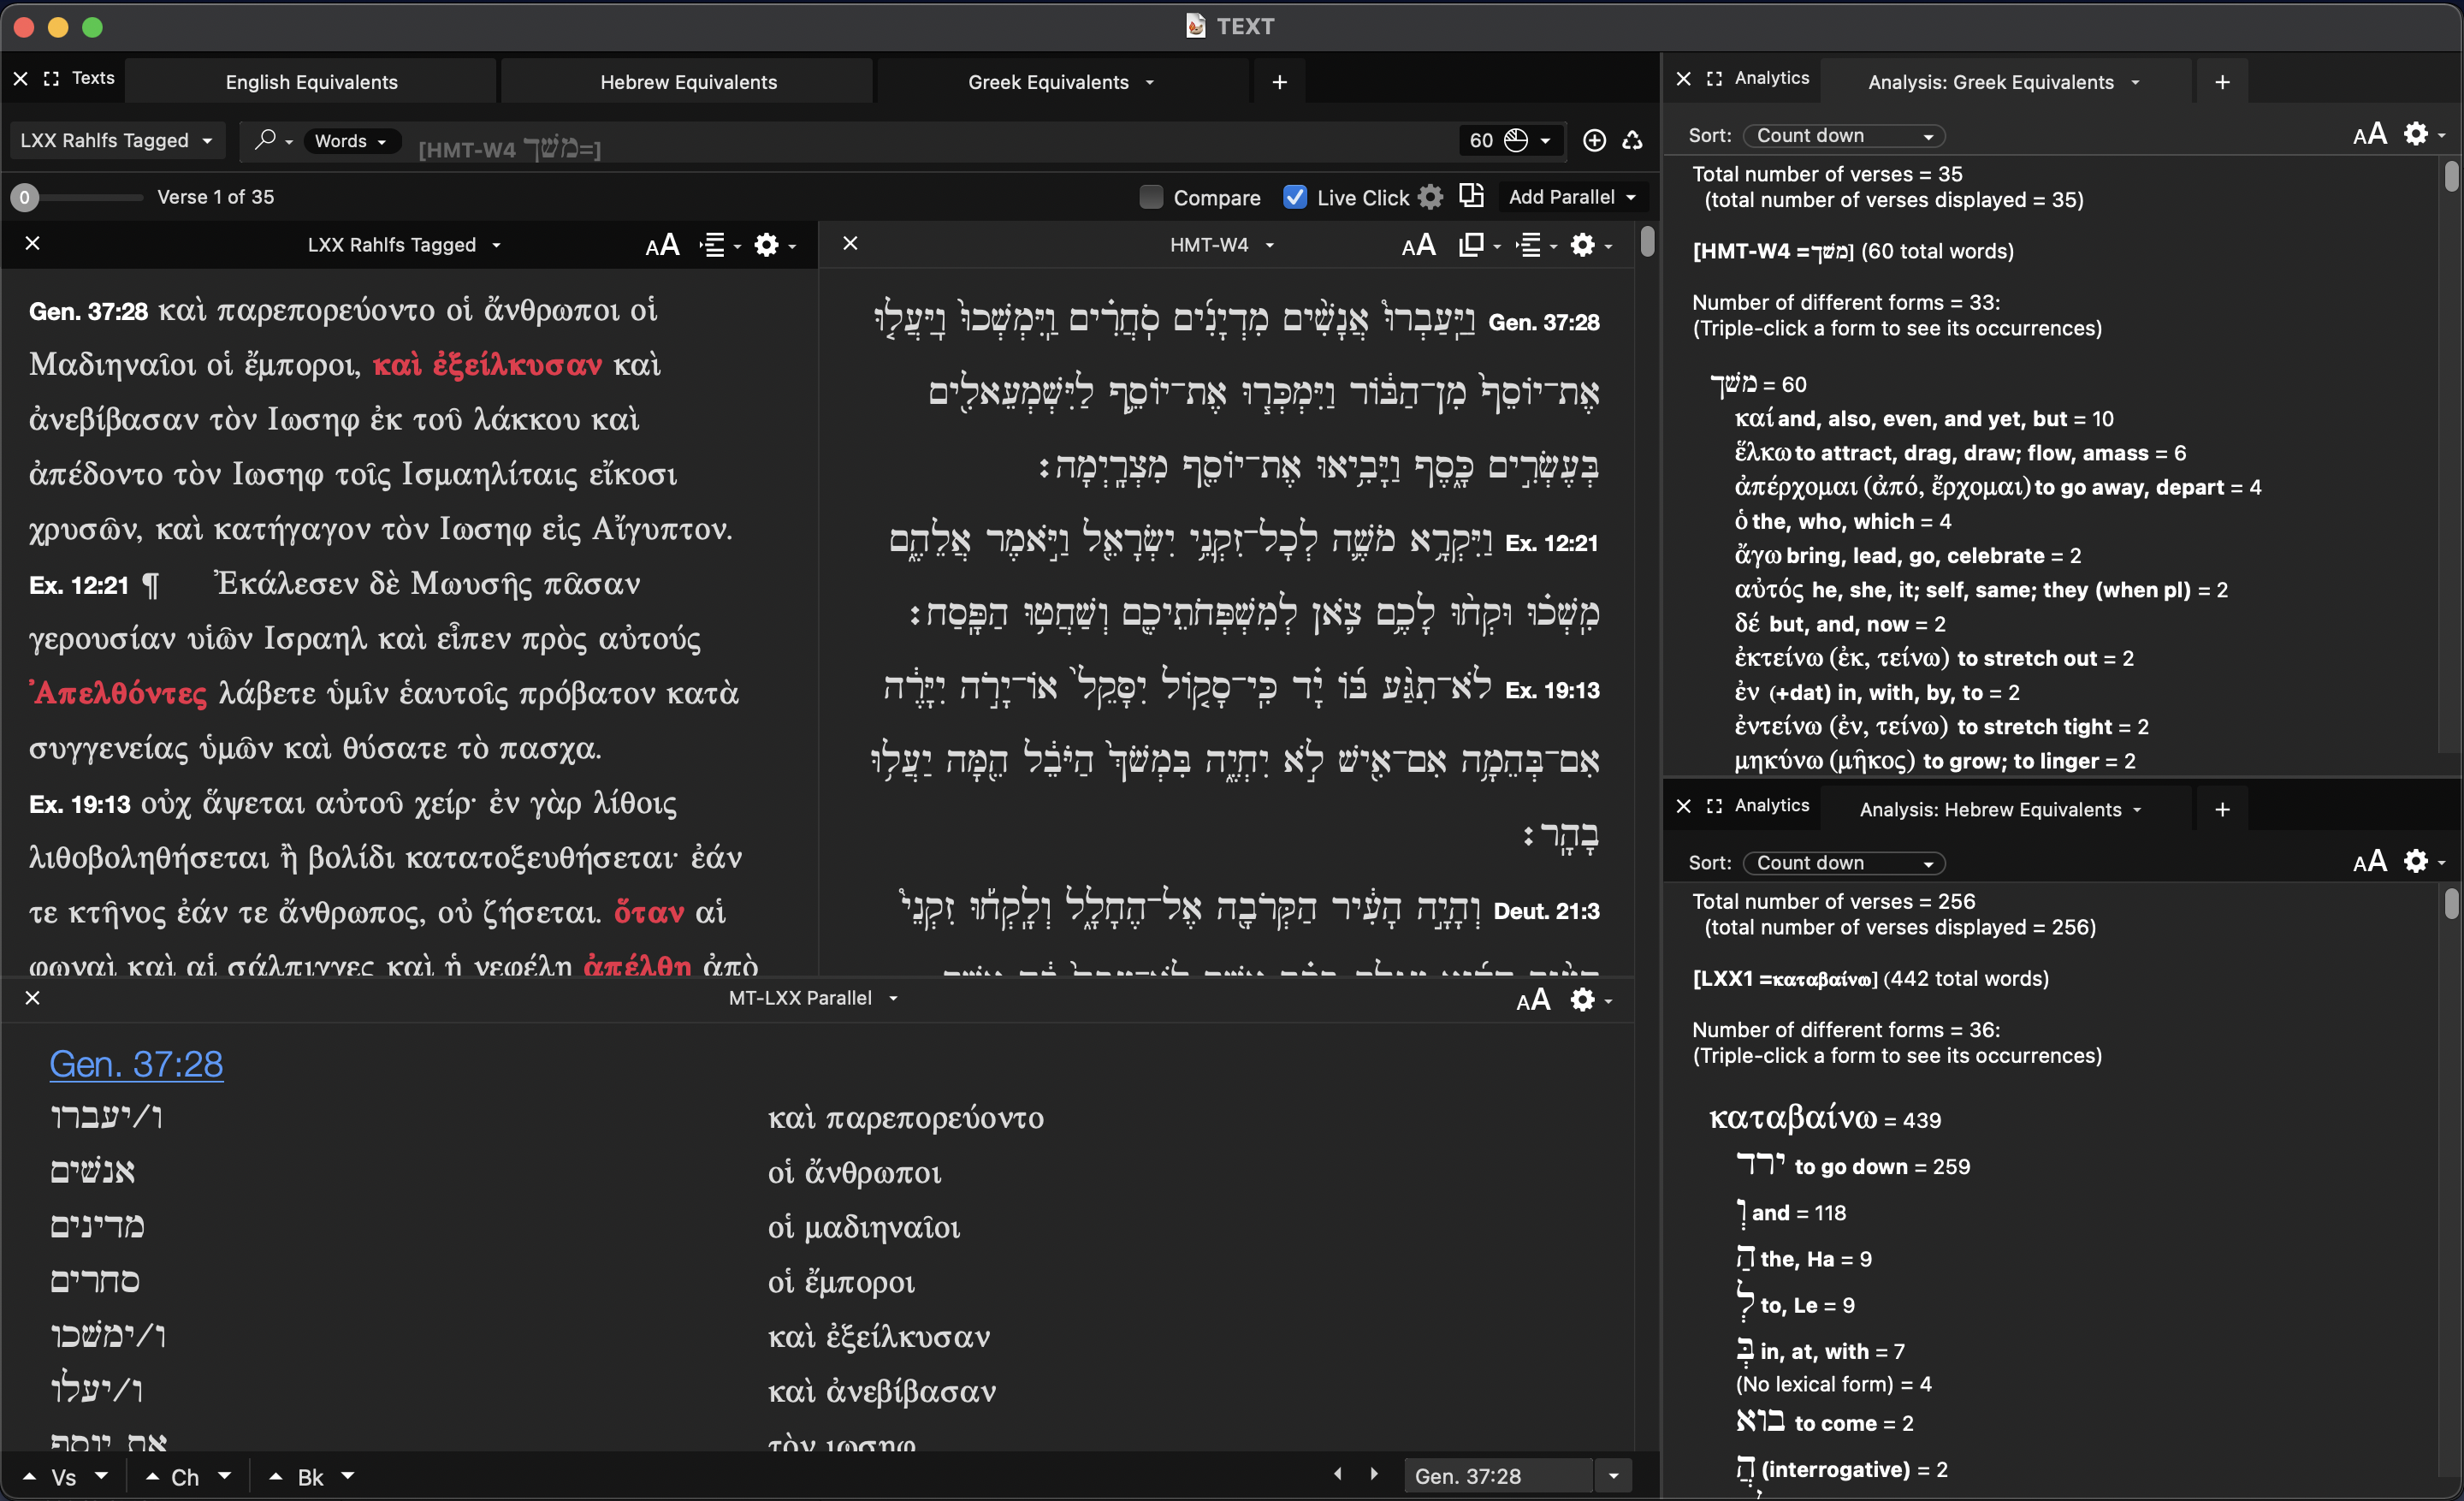Uncheck the Live Click checkbox
Image resolution: width=2464 pixels, height=1501 pixels.
1295,197
